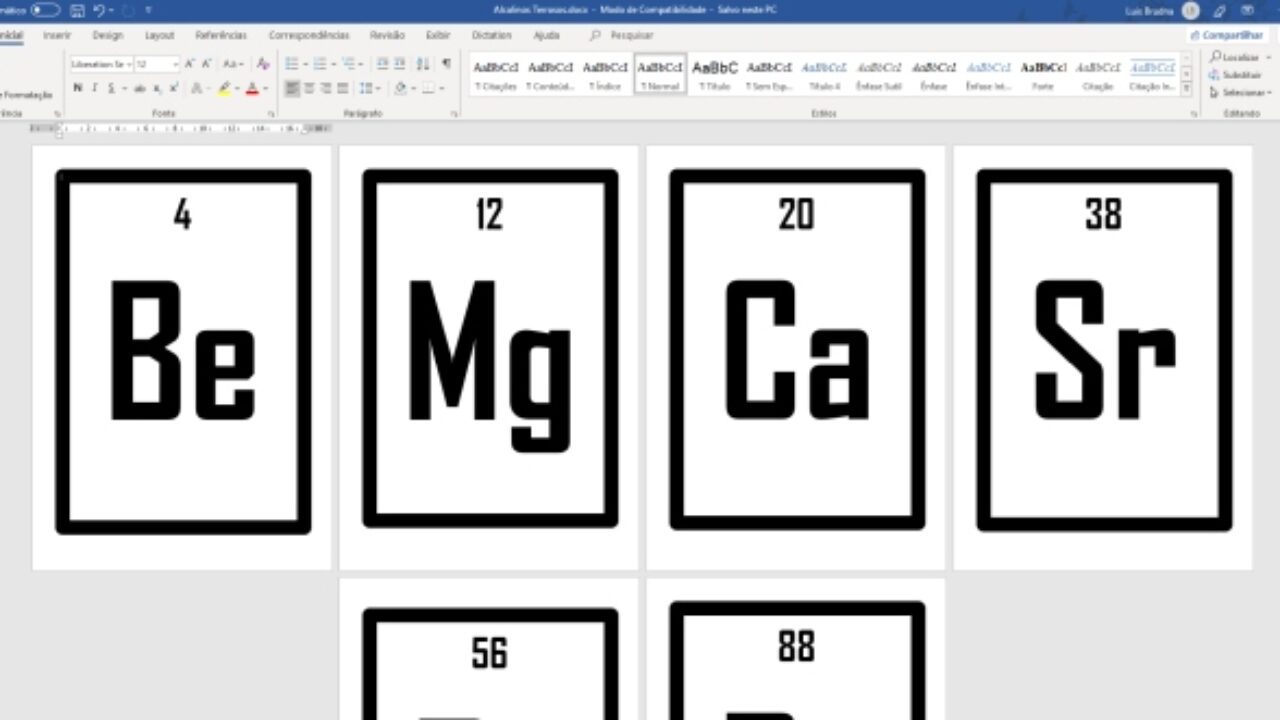The width and height of the screenshot is (1280, 720).
Task: Toggle Strikethrough (abc) formatting
Action: (139, 88)
